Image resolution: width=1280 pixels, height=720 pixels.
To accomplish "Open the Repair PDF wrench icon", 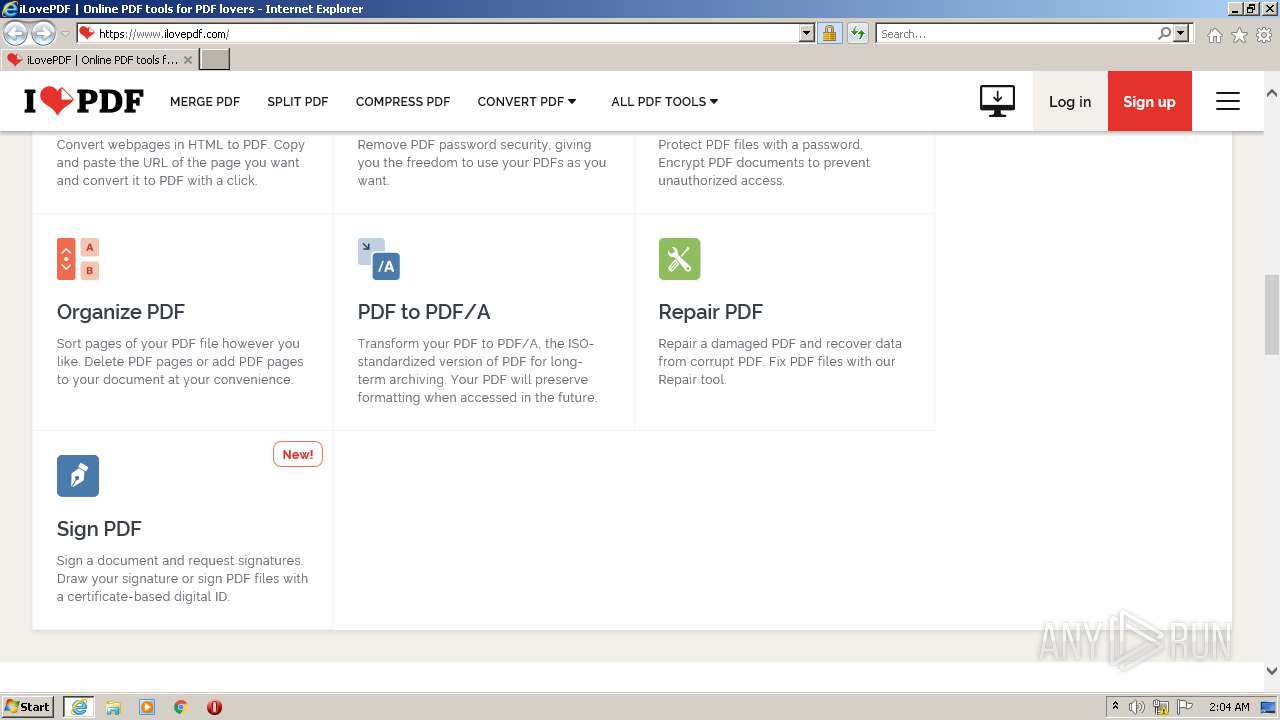I will pyautogui.click(x=679, y=259).
